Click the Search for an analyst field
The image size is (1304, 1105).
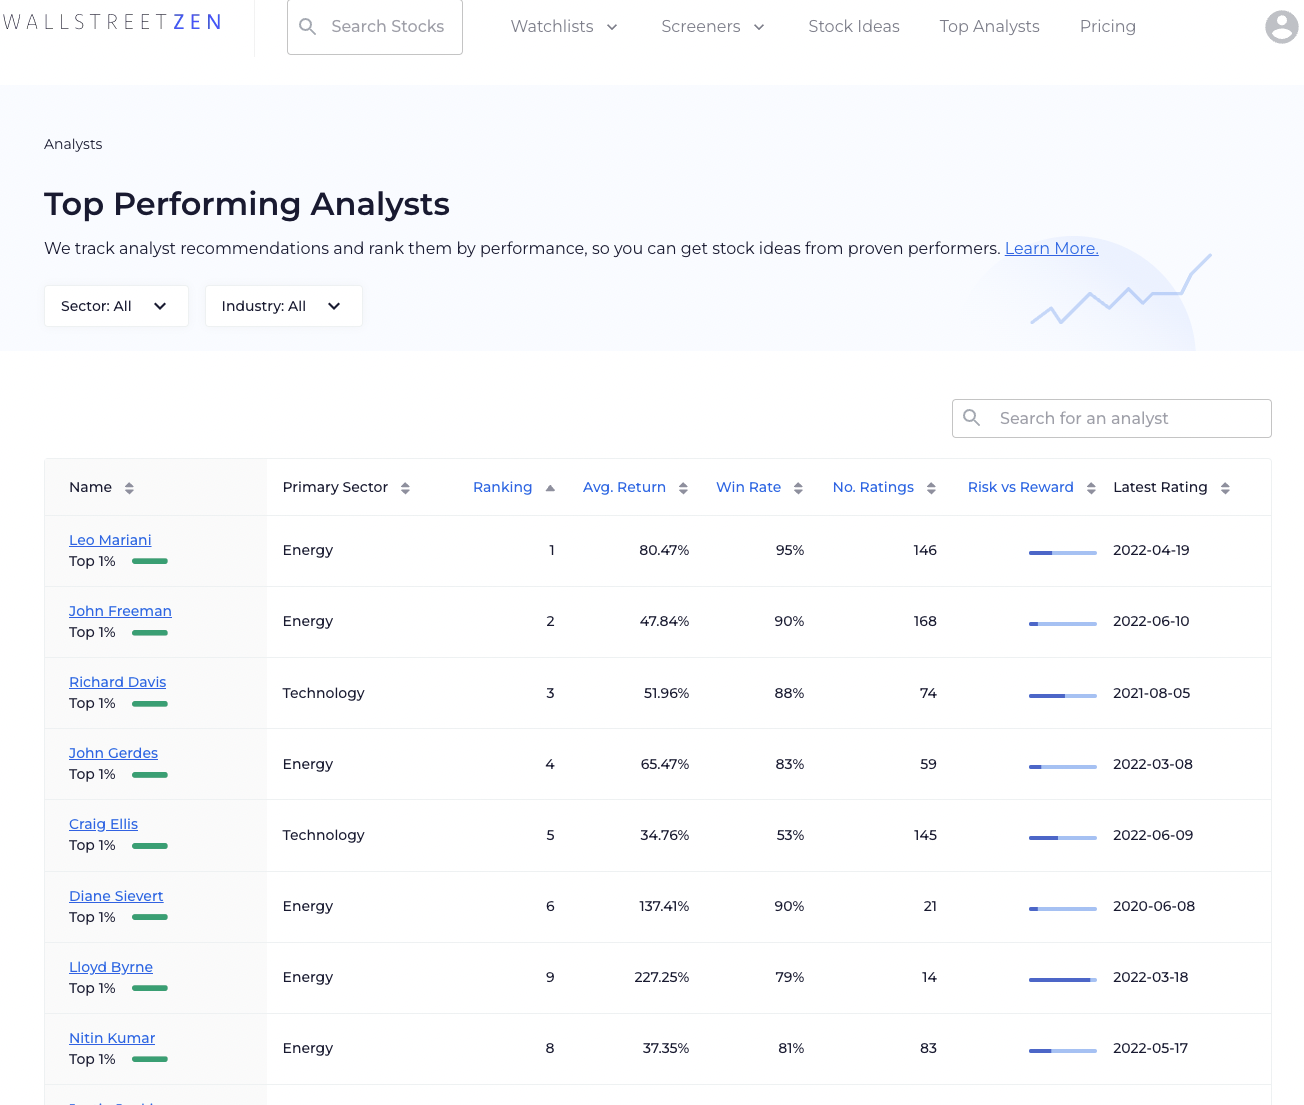pos(1110,418)
